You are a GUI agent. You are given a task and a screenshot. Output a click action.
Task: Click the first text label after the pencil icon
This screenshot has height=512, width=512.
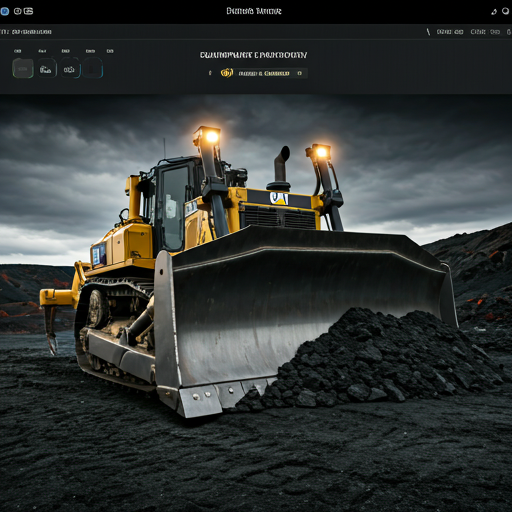coord(450,32)
